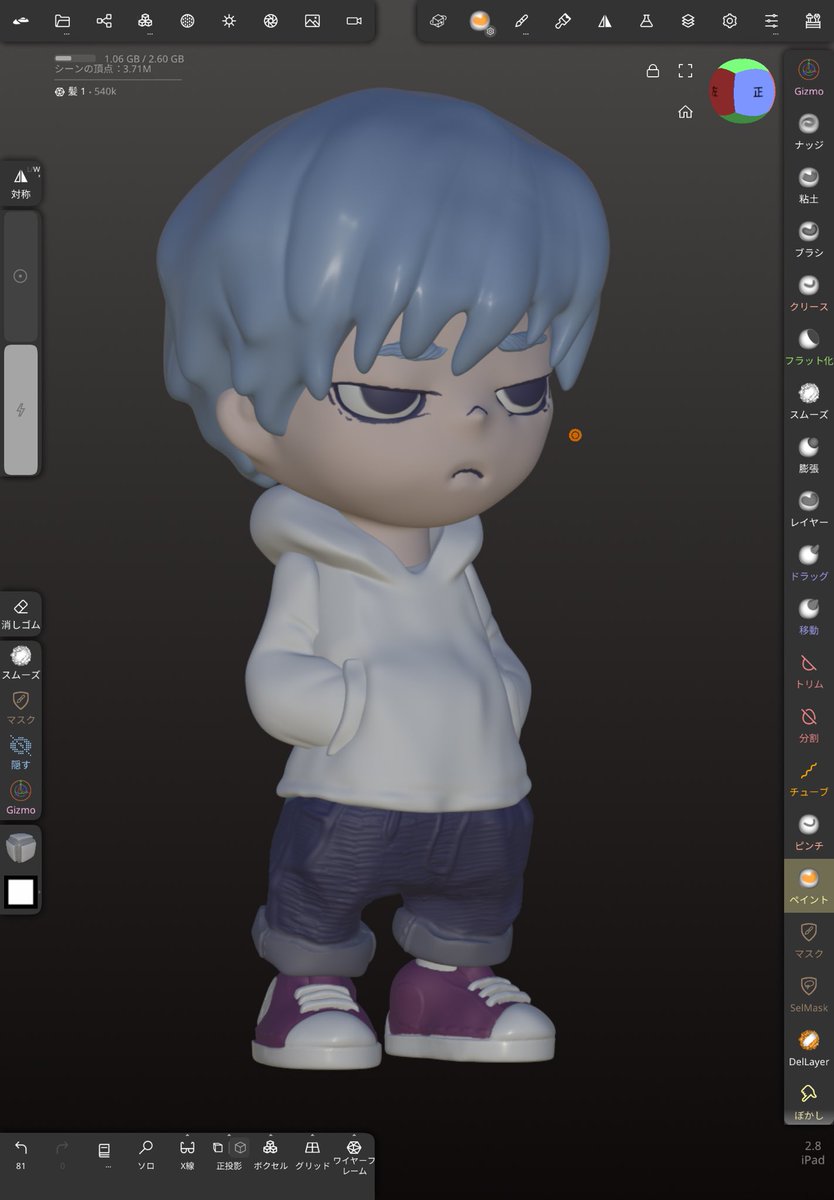Open the Nomad main menu logo

(x=21, y=20)
